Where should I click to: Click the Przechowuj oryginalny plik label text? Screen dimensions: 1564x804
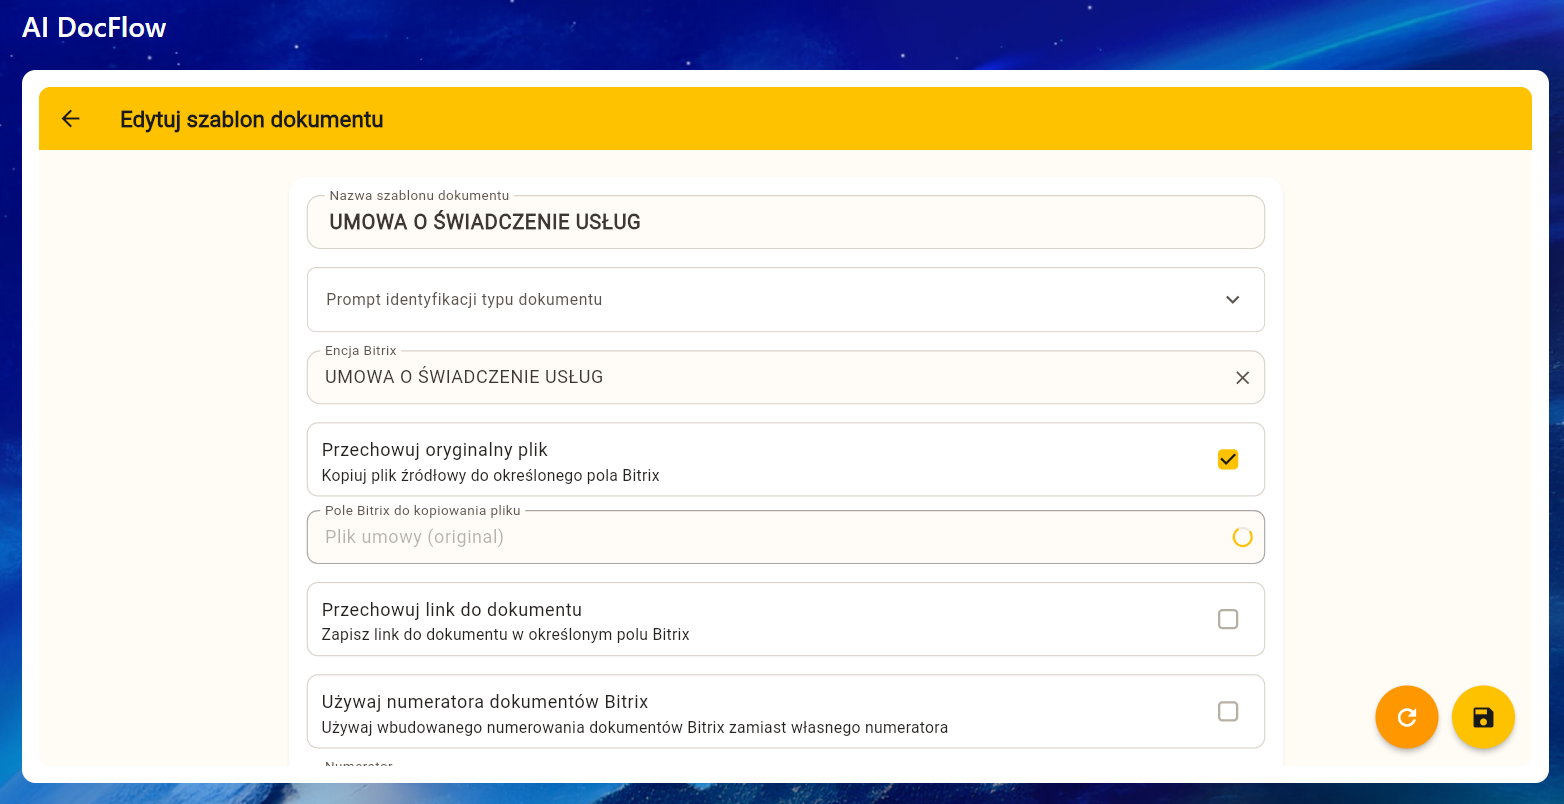[x=434, y=450]
